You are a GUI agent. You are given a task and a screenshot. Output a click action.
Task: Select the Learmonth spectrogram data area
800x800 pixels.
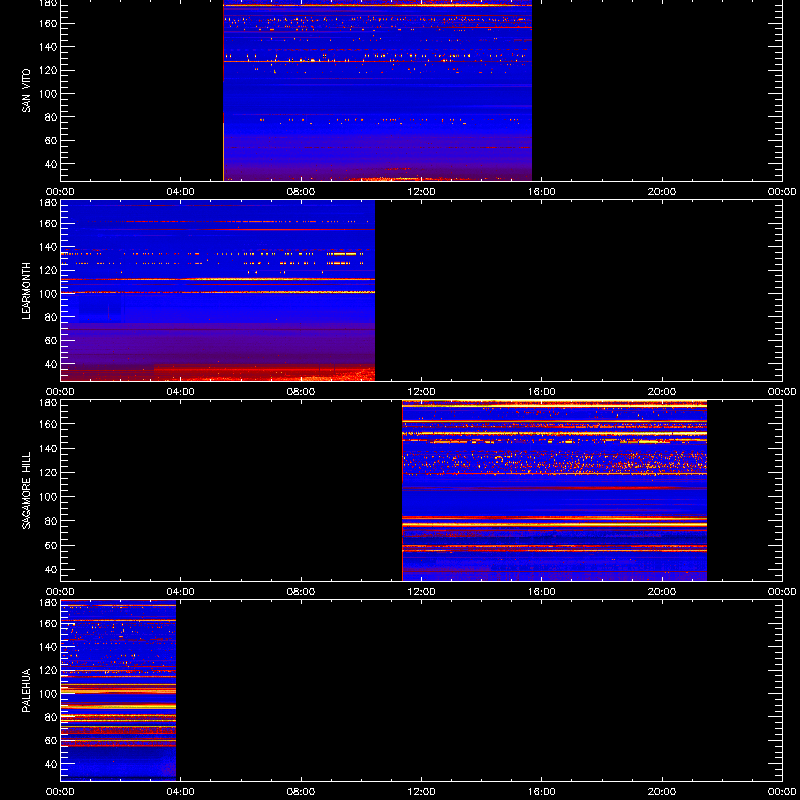[x=218, y=290]
